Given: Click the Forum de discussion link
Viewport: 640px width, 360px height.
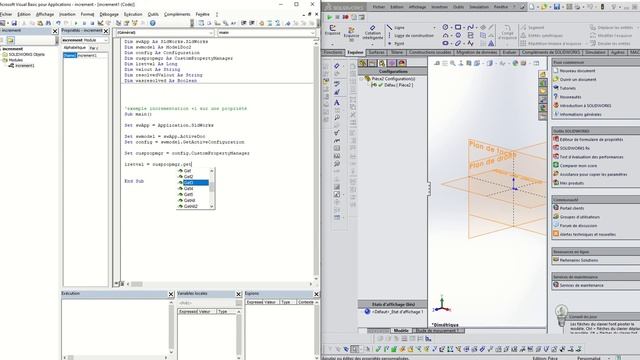Looking at the screenshot, I should [578, 226].
